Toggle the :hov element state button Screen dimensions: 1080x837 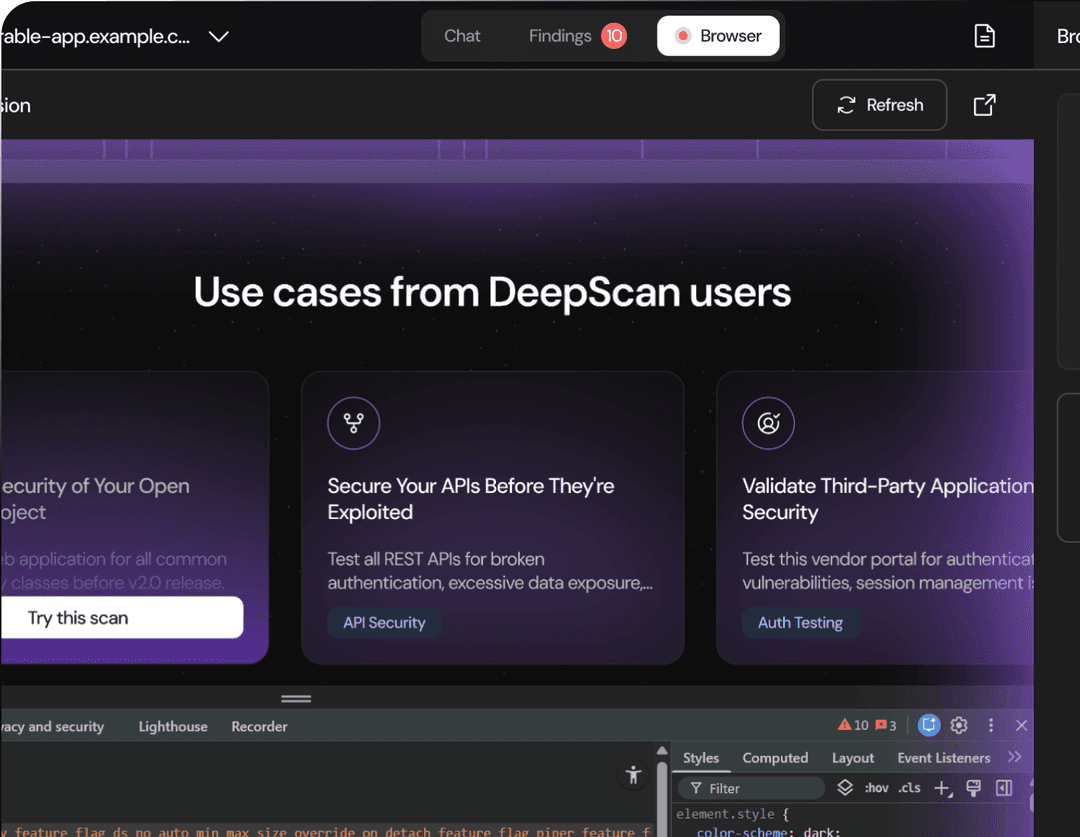[x=876, y=787]
